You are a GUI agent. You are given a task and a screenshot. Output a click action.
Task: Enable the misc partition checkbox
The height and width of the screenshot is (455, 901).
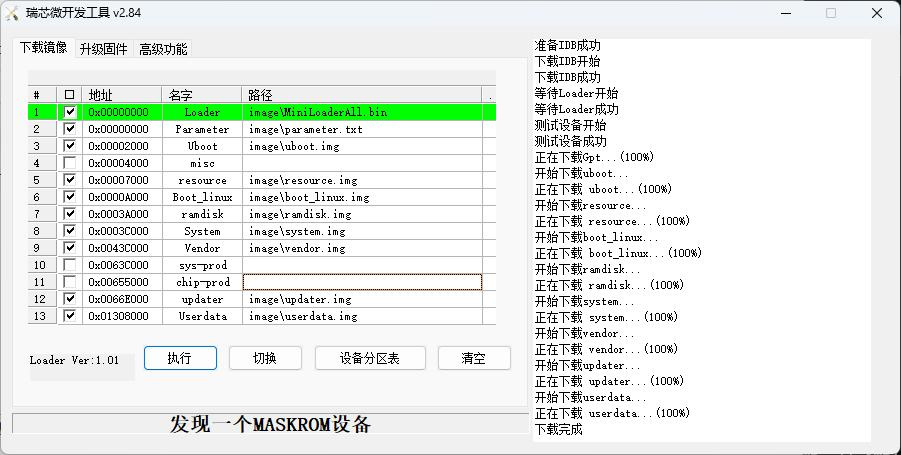tap(69, 163)
